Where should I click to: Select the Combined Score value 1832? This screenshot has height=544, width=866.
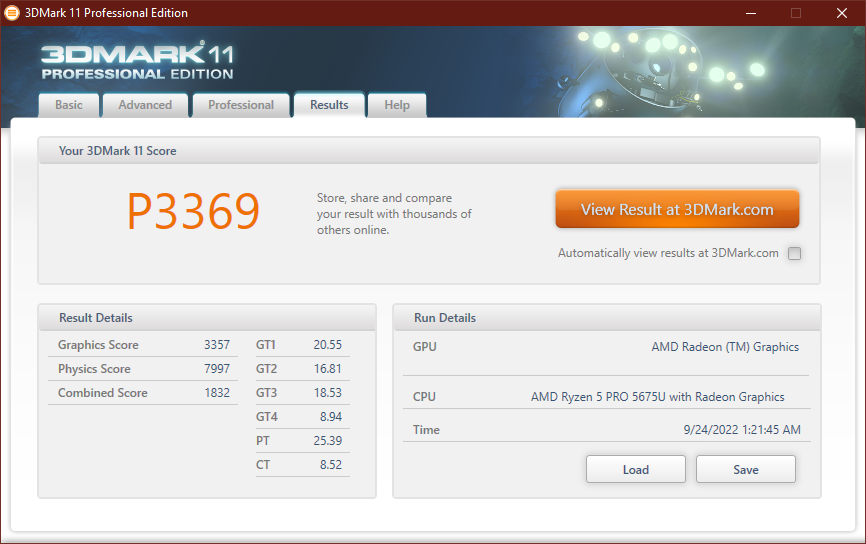click(x=217, y=393)
